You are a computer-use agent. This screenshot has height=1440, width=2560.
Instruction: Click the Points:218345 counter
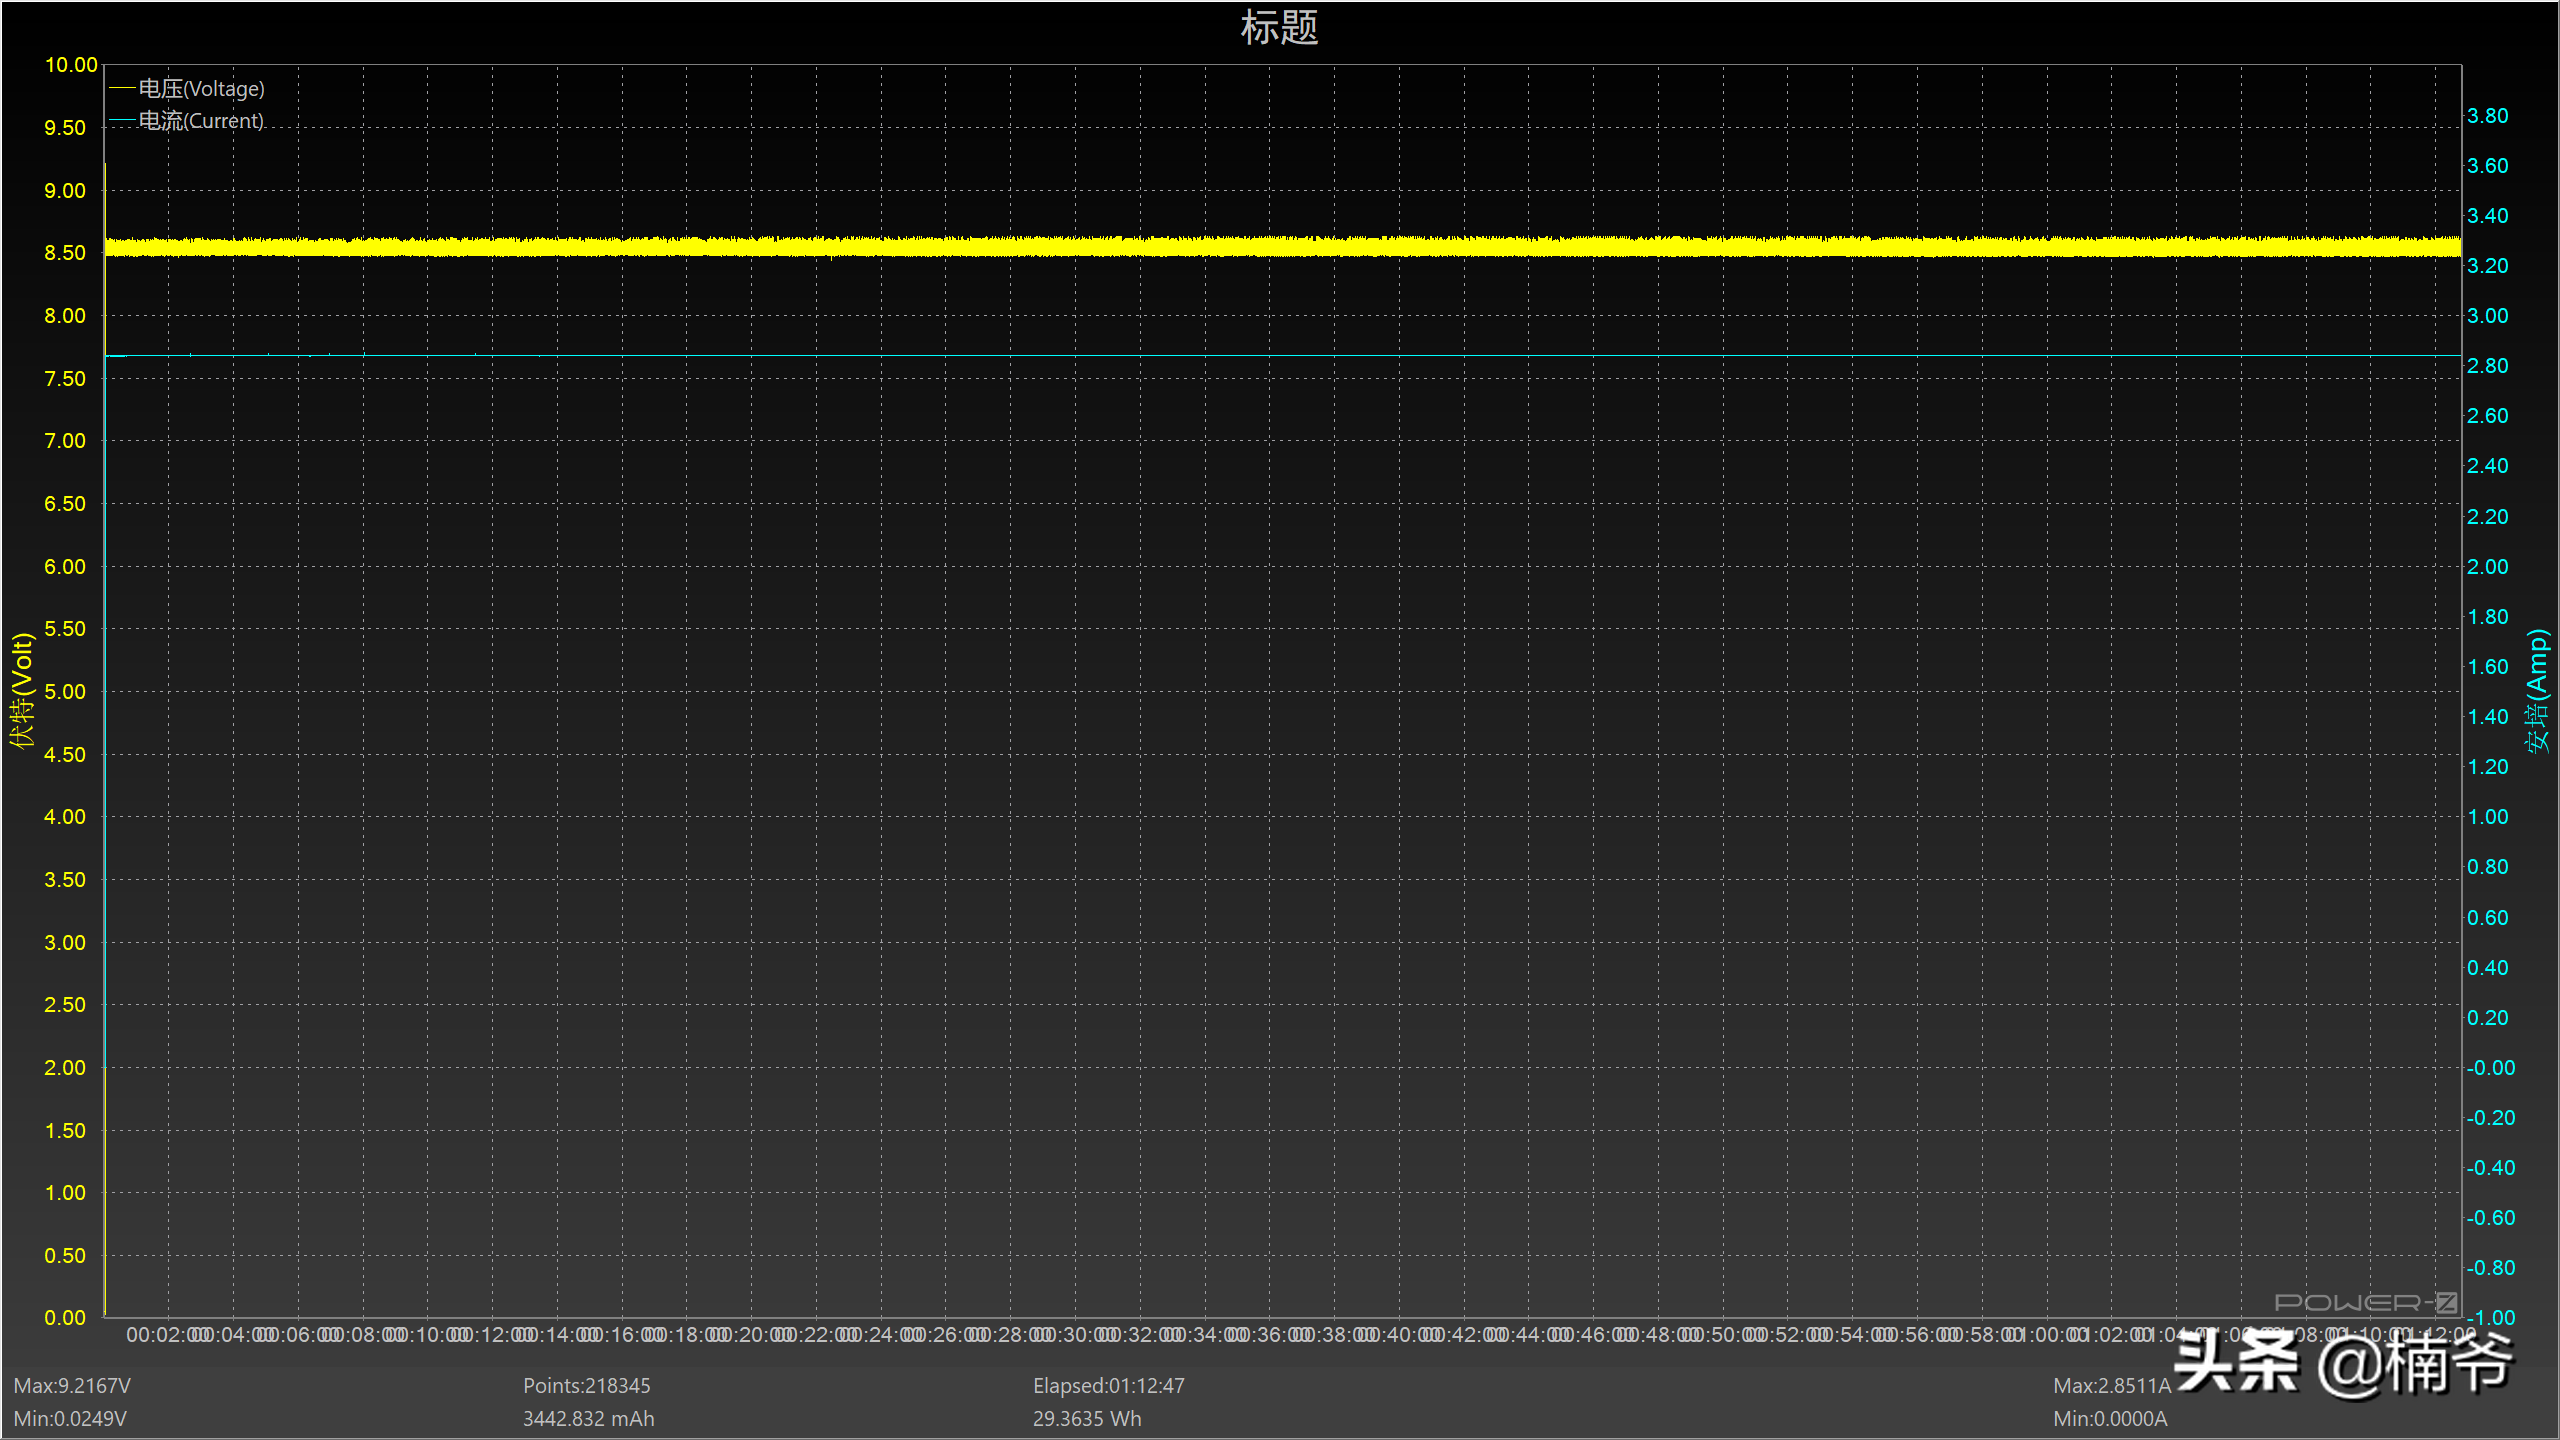pos(586,1386)
